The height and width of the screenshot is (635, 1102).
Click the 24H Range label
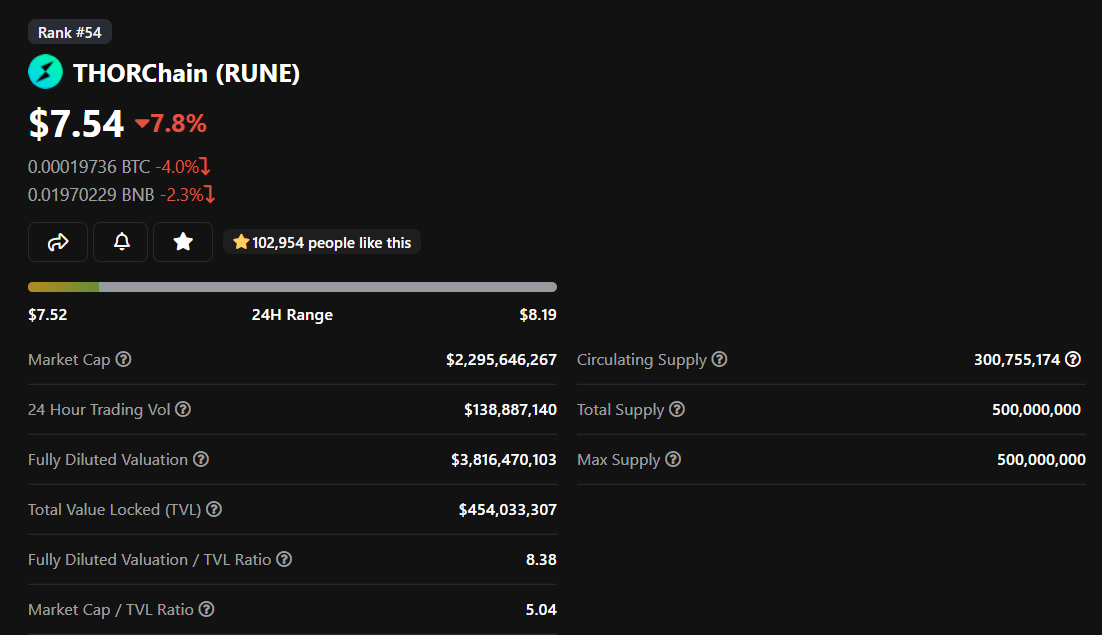[x=292, y=315]
